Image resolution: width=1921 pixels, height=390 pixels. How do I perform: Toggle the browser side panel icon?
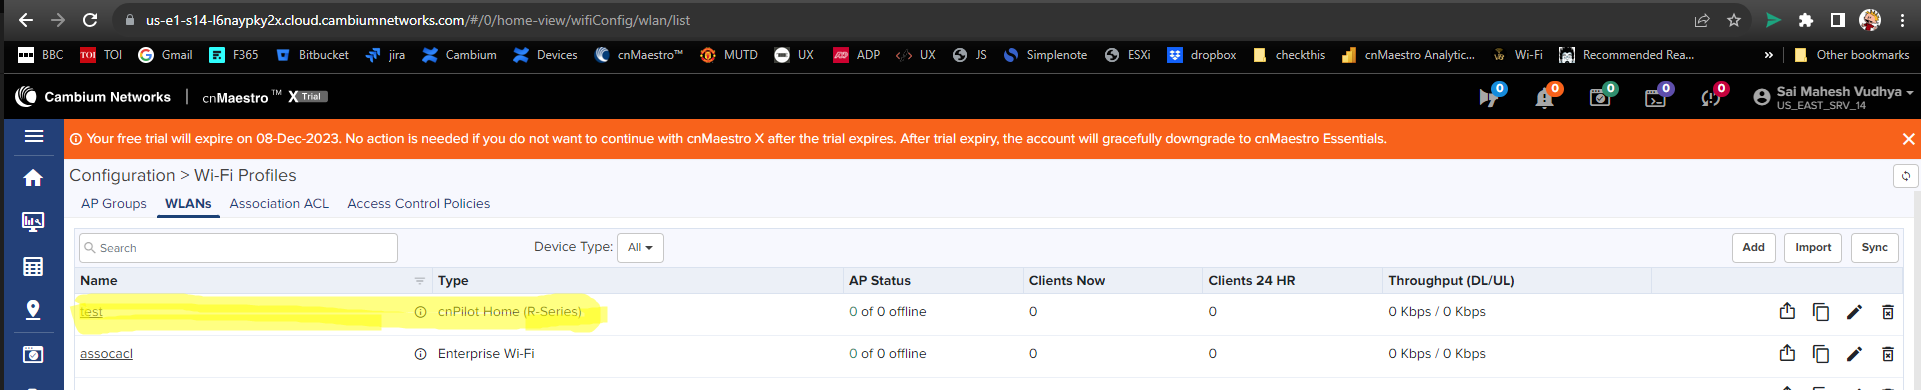click(x=1837, y=20)
